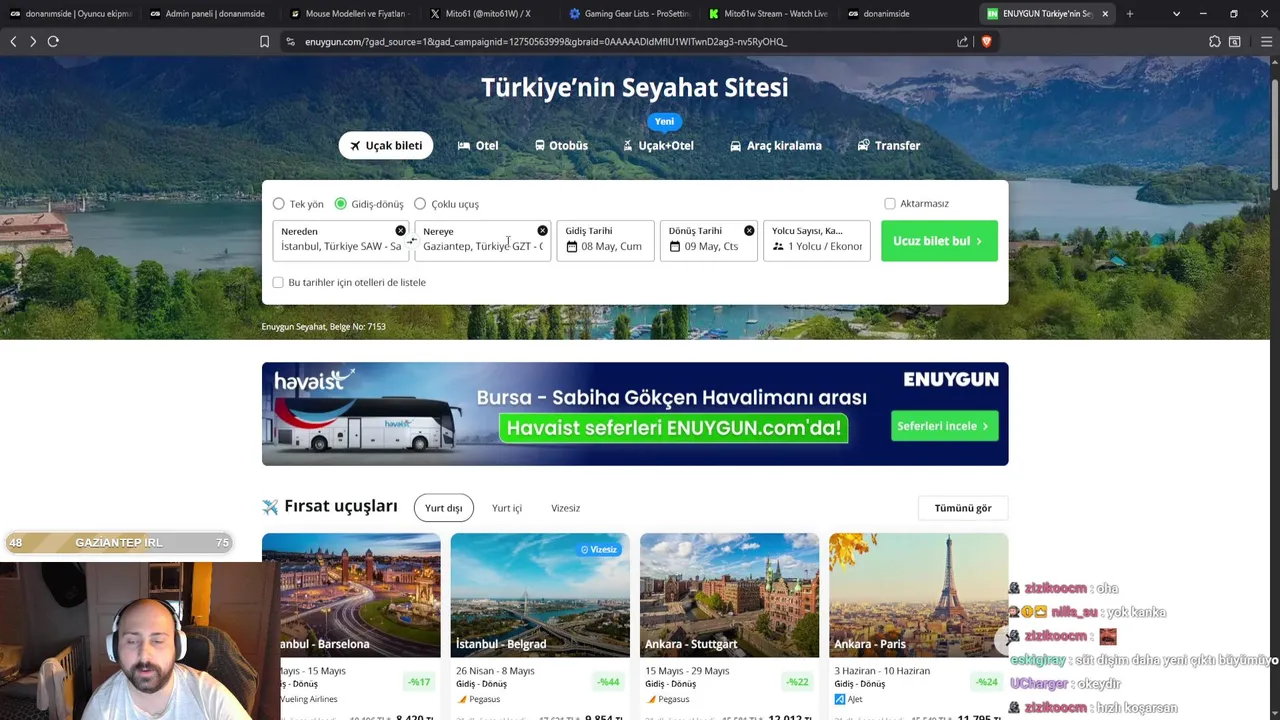Open the browser extensions puzzle icon
The height and width of the screenshot is (720, 1280).
point(1214,41)
